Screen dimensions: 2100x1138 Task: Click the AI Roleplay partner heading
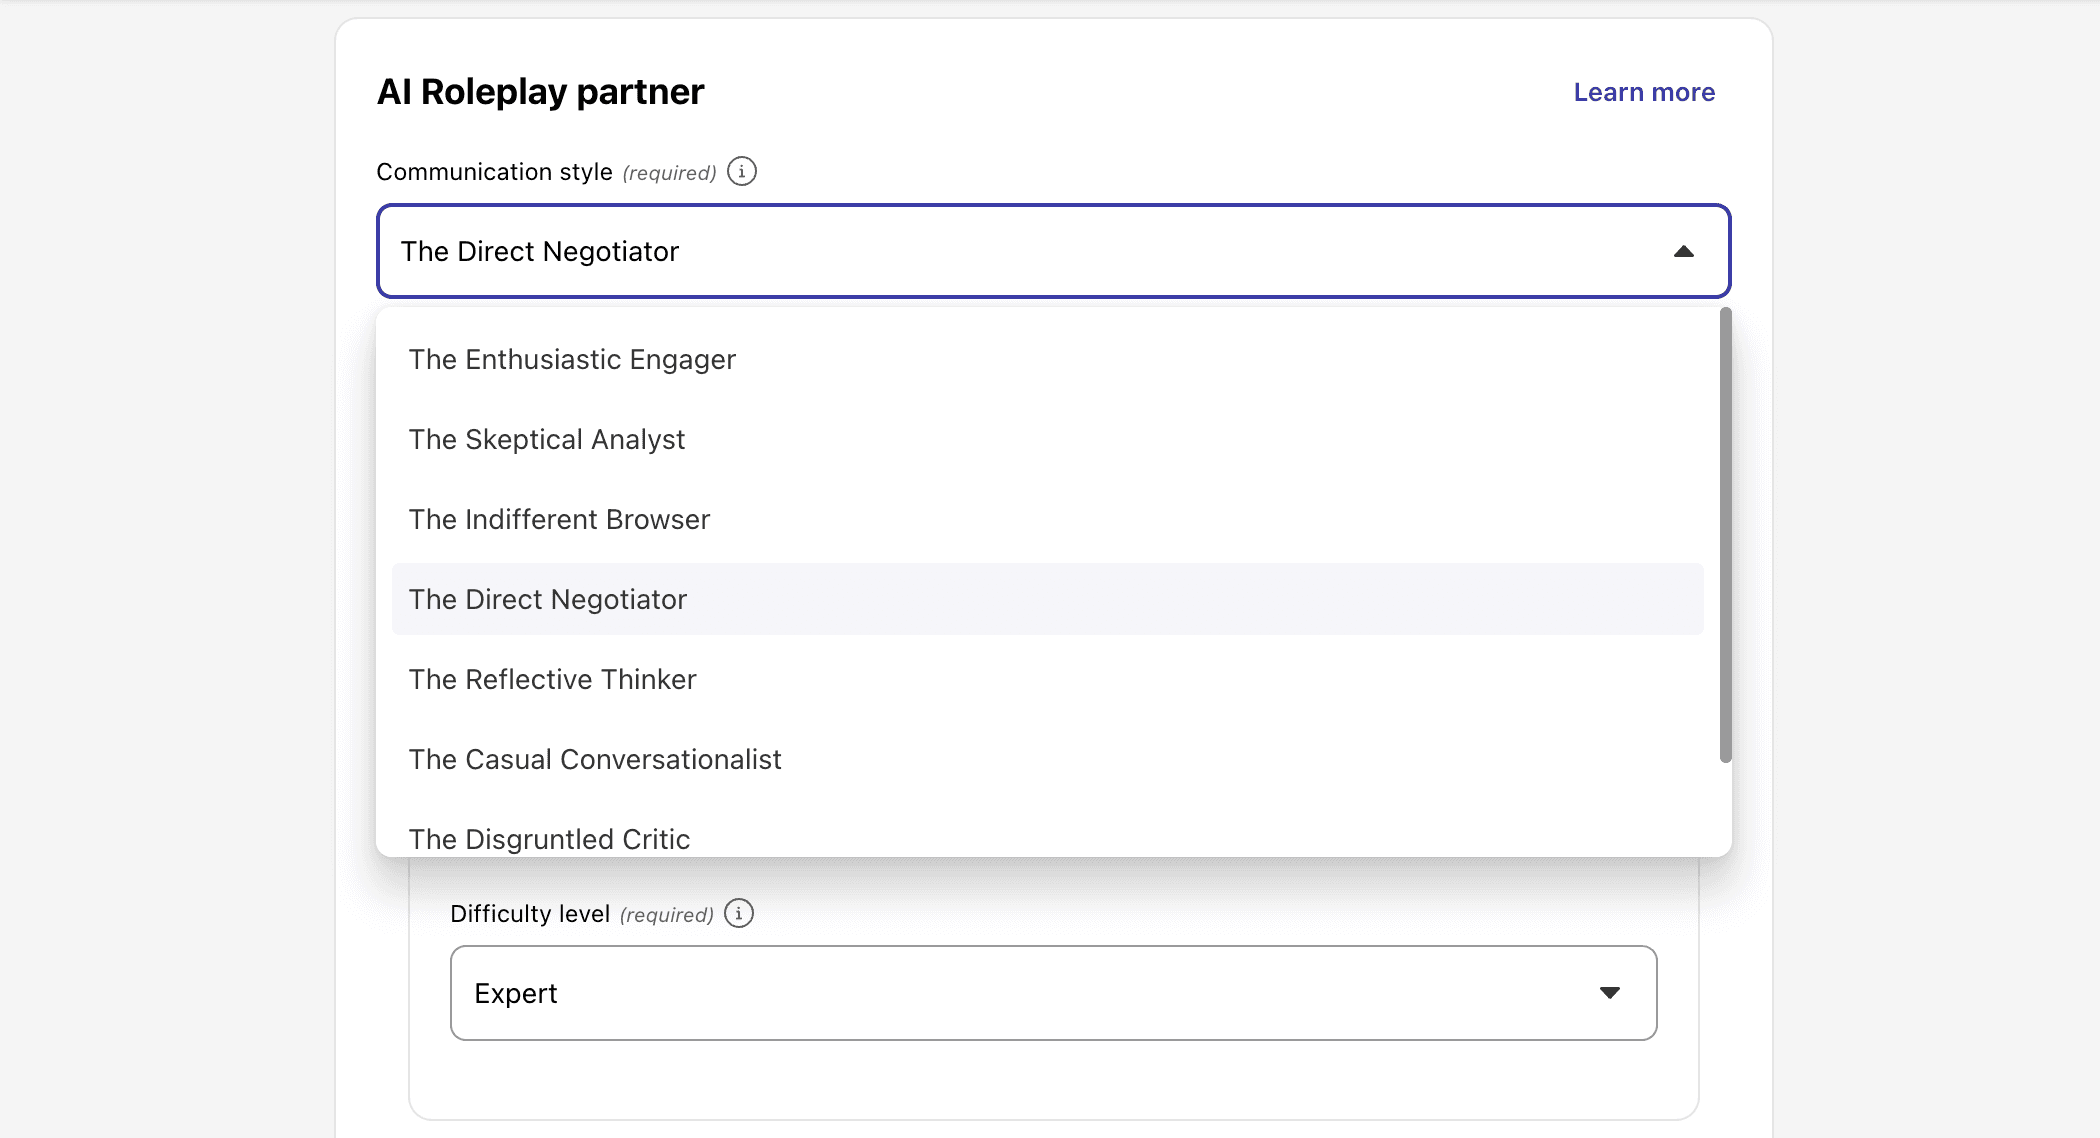540,92
